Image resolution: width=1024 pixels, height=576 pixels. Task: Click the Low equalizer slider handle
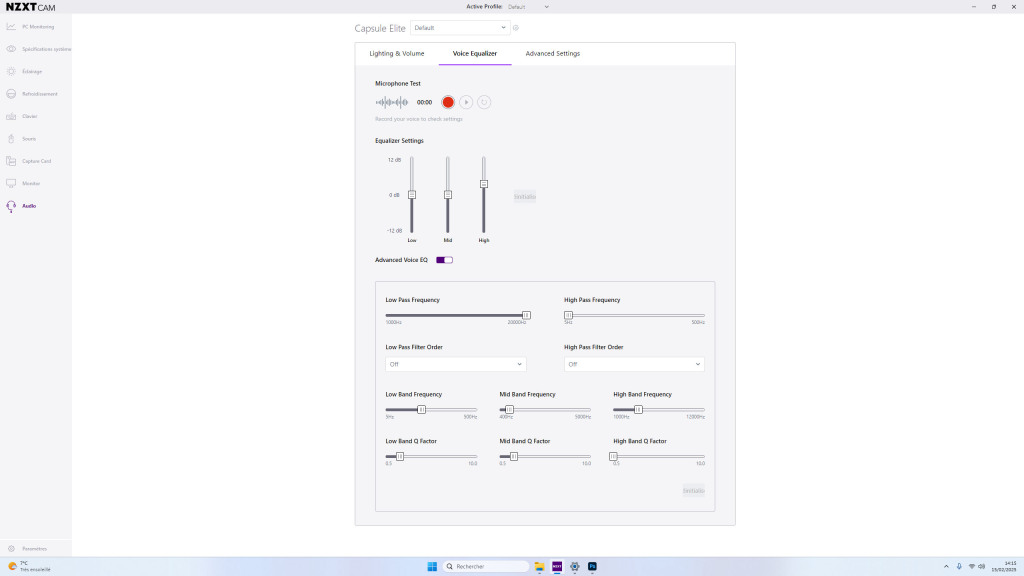coord(412,195)
